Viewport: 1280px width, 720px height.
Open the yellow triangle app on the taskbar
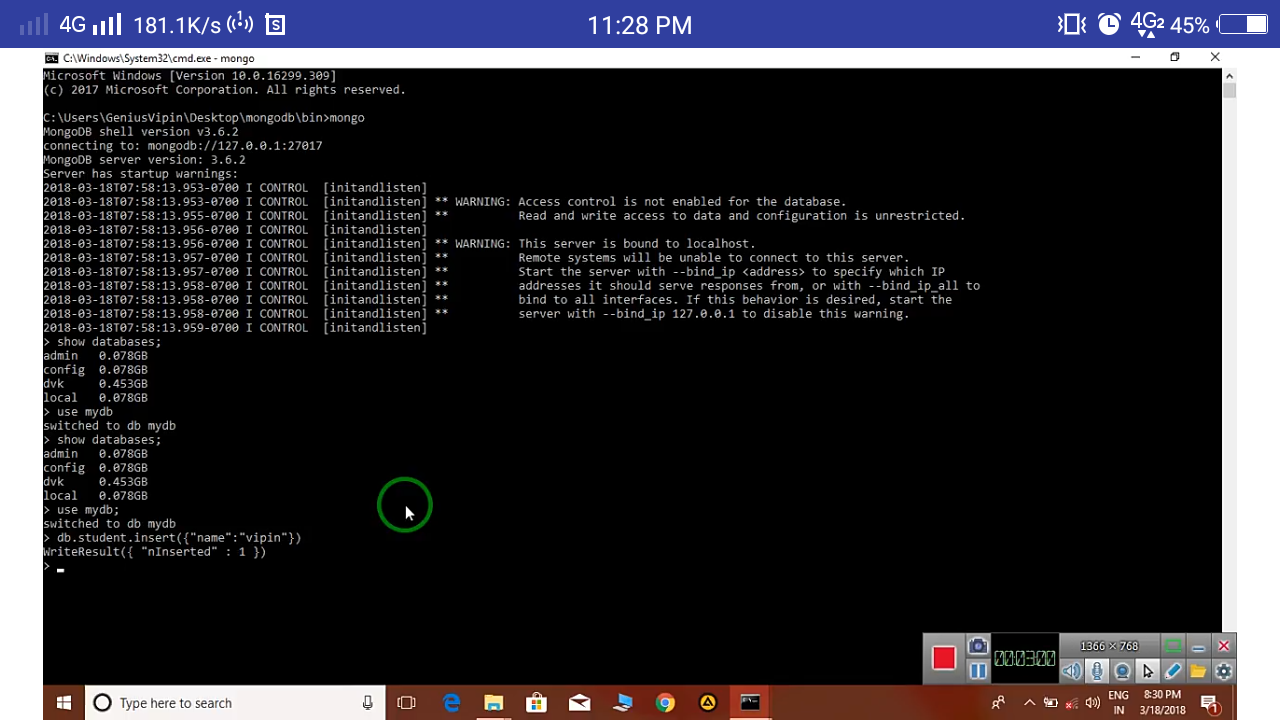[708, 703]
